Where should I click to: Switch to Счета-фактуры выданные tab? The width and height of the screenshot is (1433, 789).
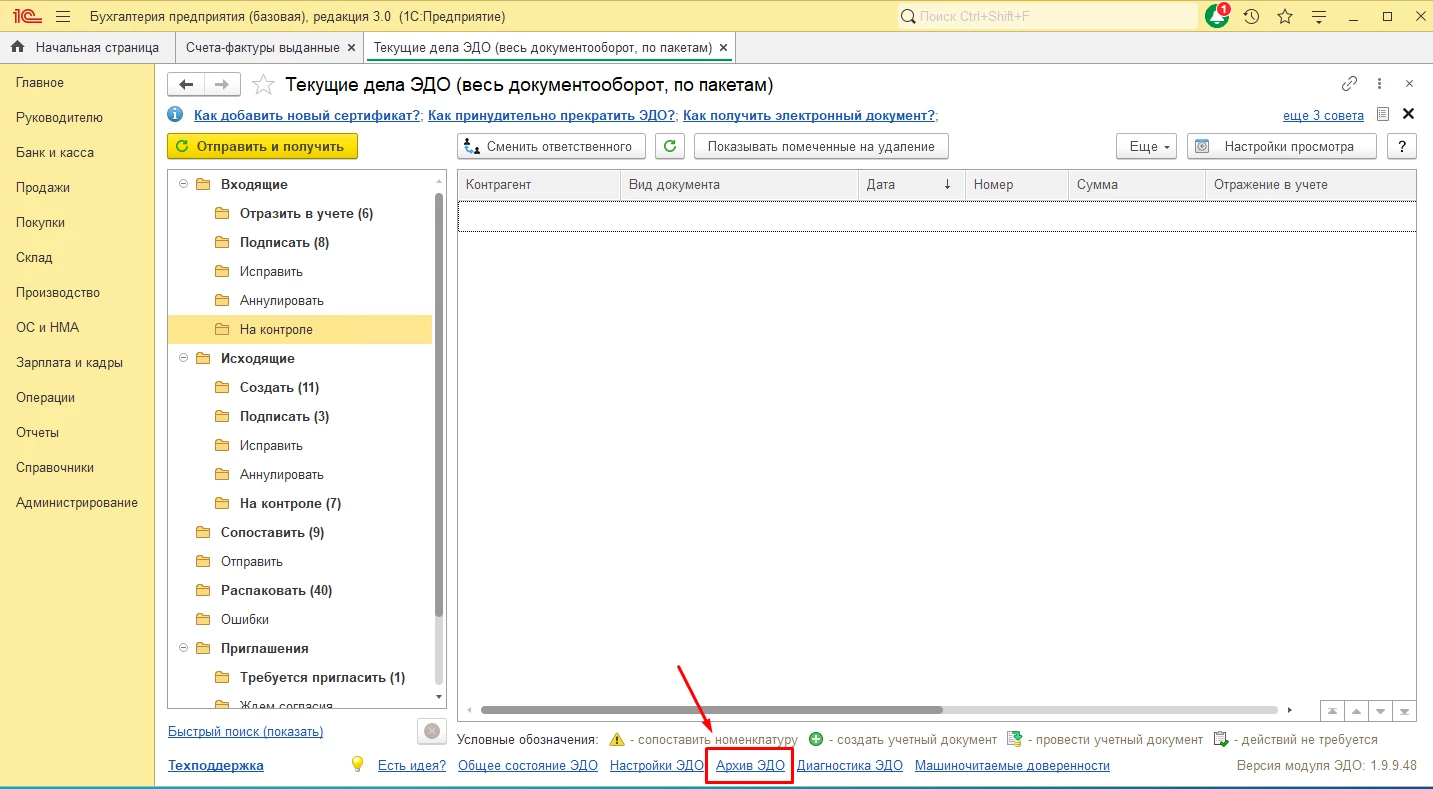tap(263, 47)
